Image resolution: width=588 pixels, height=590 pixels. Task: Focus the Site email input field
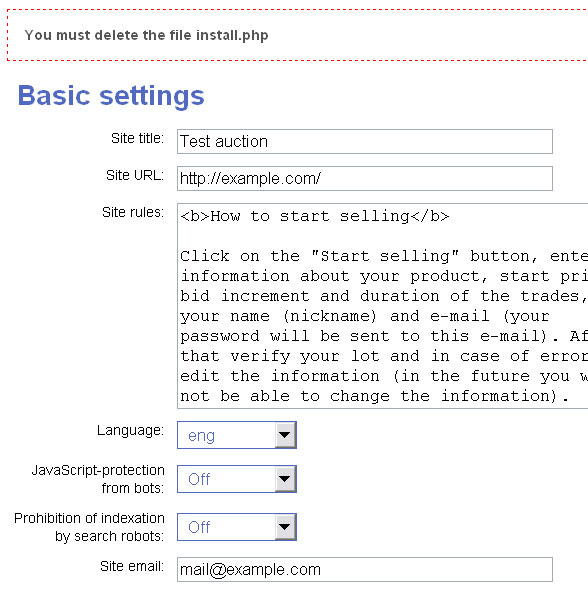(365, 569)
